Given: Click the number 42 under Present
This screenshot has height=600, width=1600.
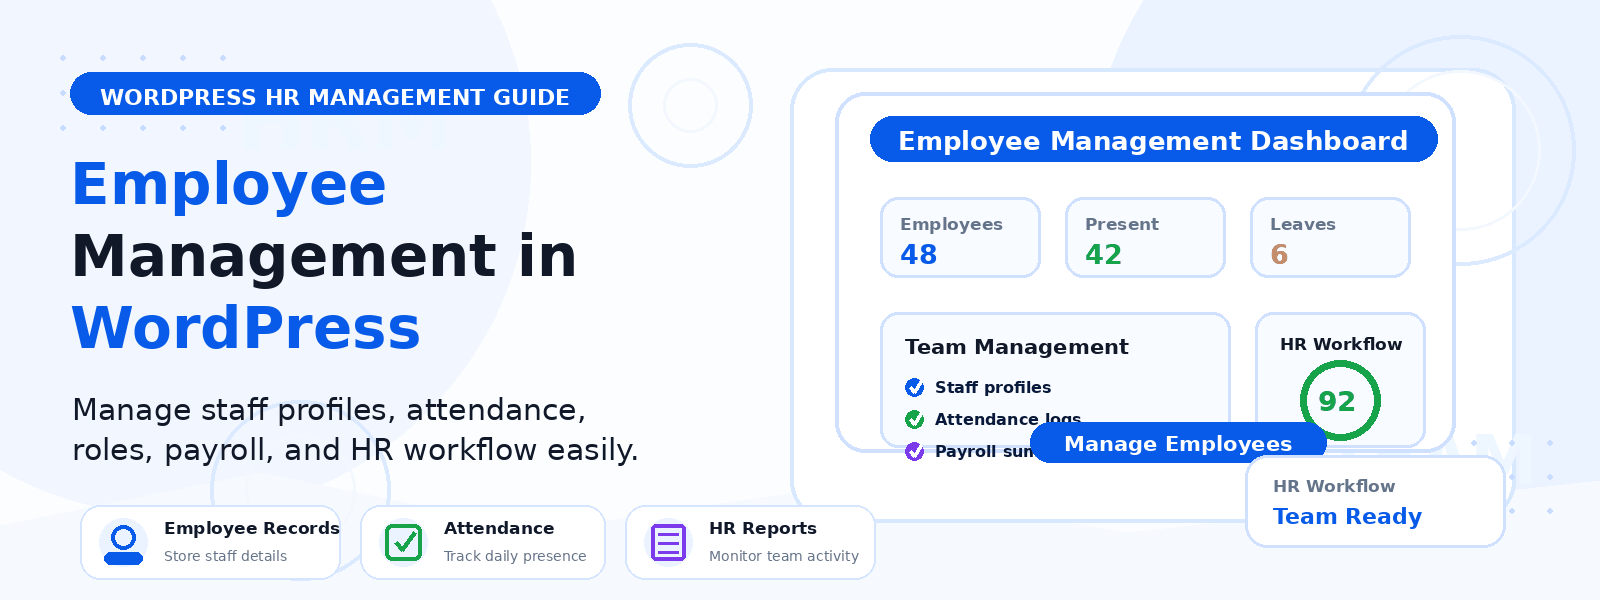Looking at the screenshot, I should (1103, 255).
